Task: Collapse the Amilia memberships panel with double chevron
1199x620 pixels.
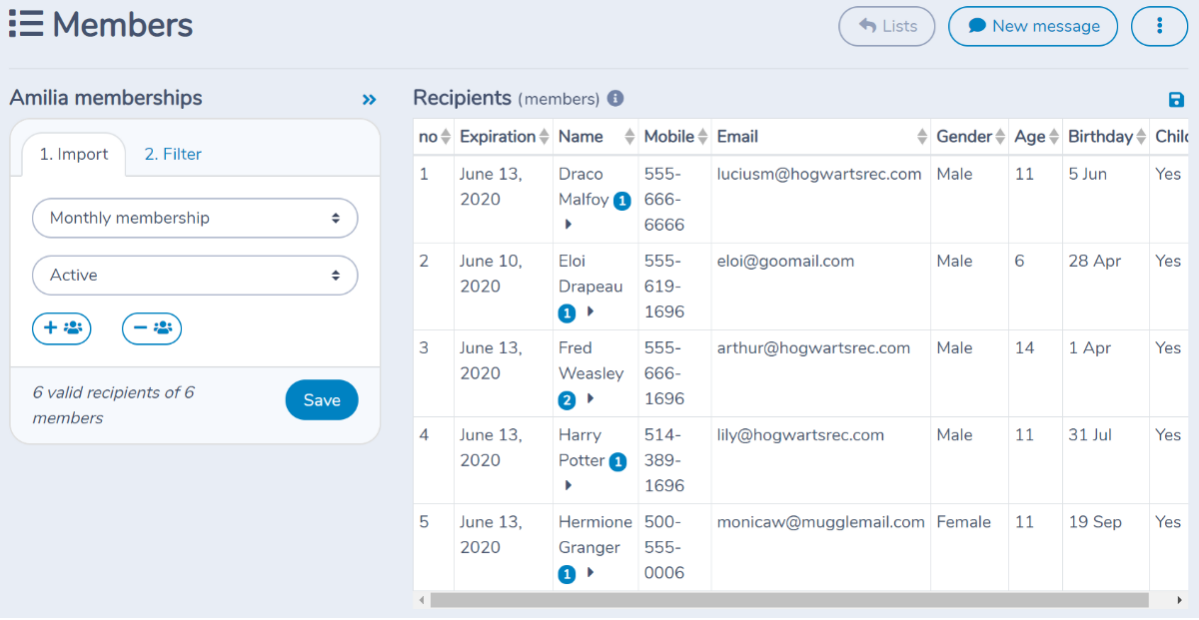Action: coord(369,99)
